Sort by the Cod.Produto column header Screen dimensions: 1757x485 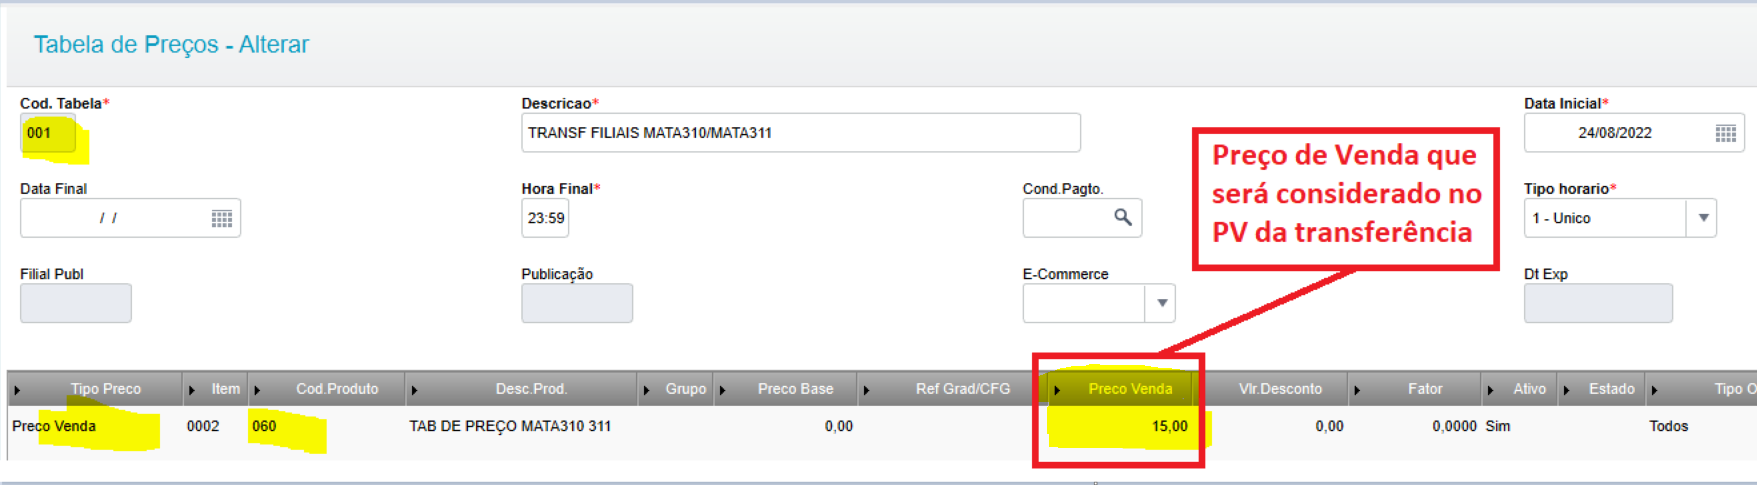327,389
